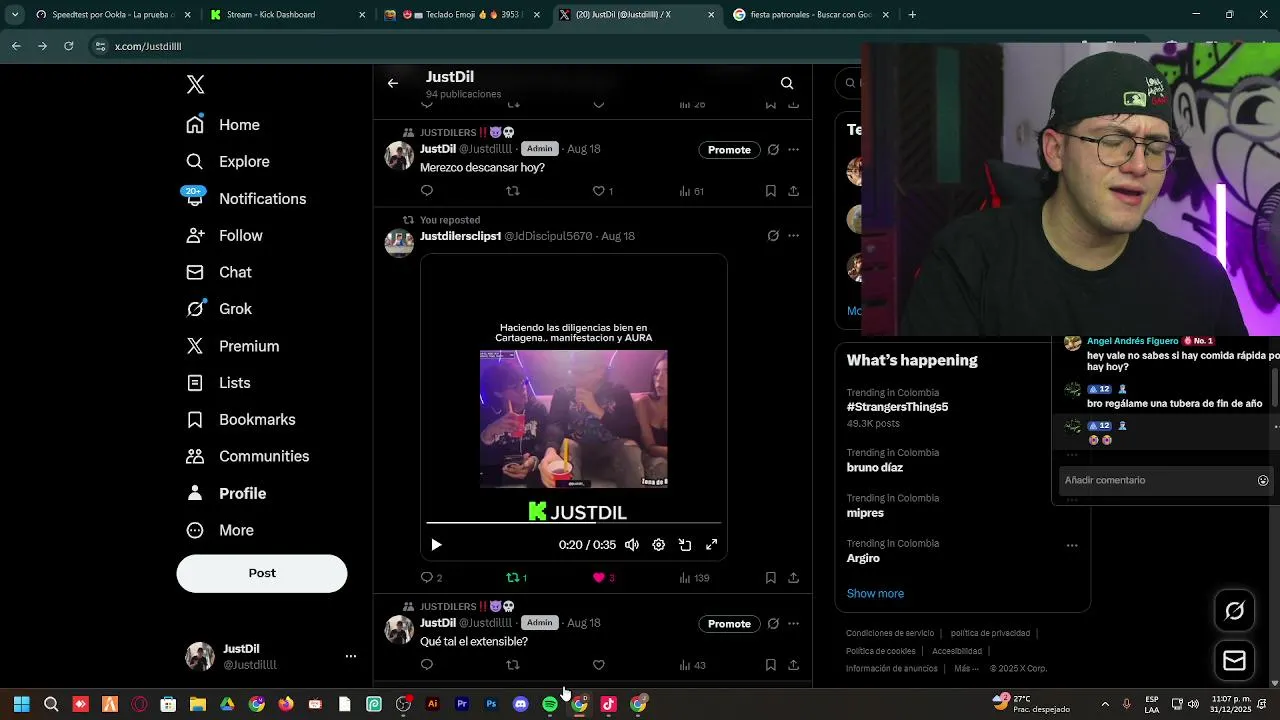Open video settings gear
Image resolution: width=1280 pixels, height=720 pixels.
coord(658,545)
